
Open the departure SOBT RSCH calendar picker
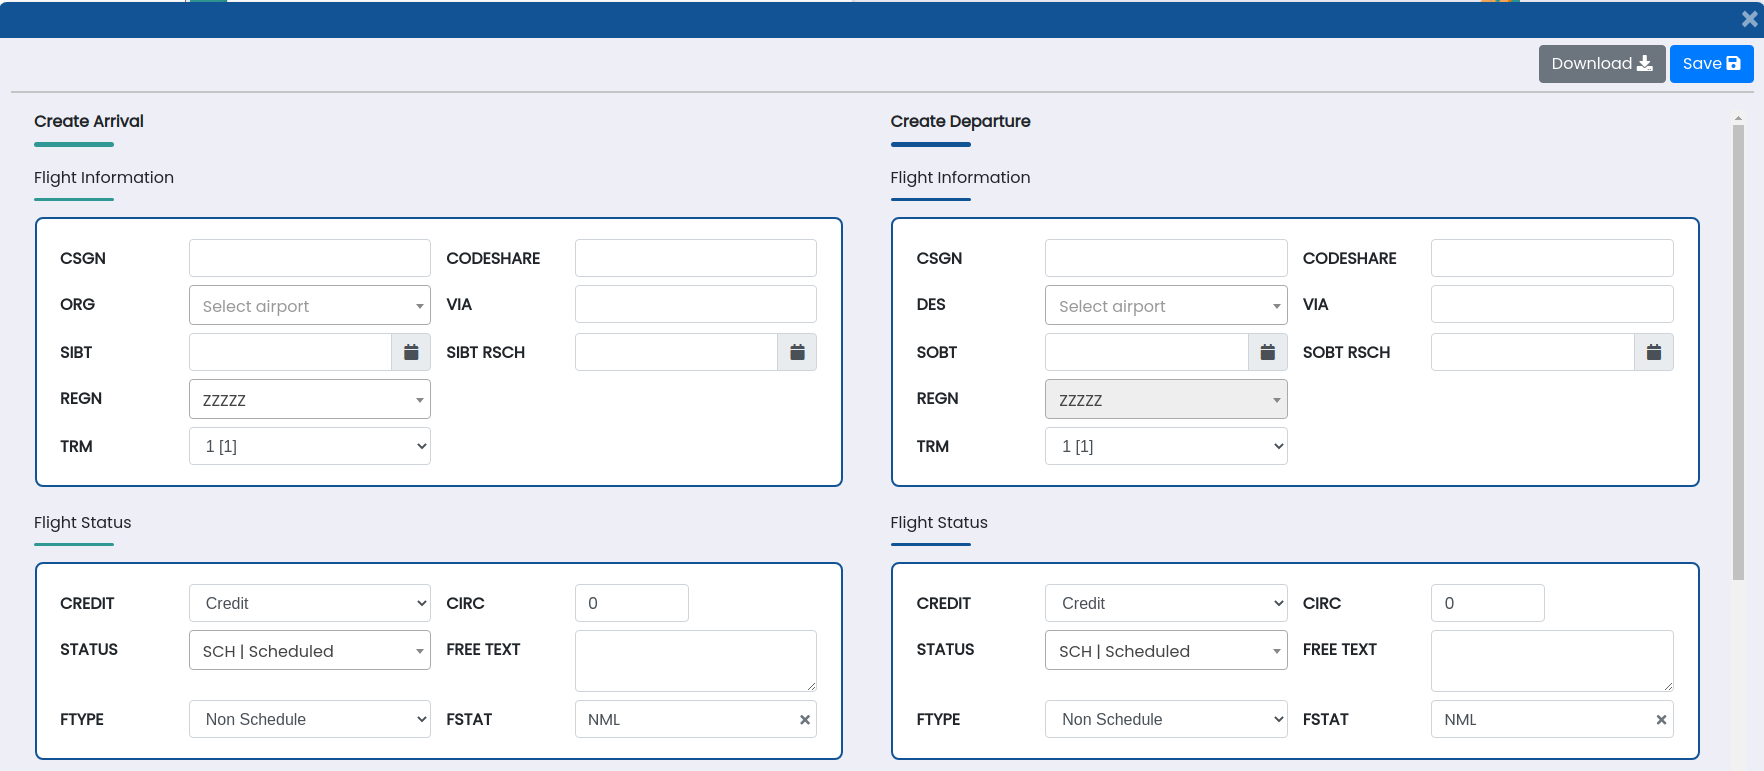point(1653,352)
